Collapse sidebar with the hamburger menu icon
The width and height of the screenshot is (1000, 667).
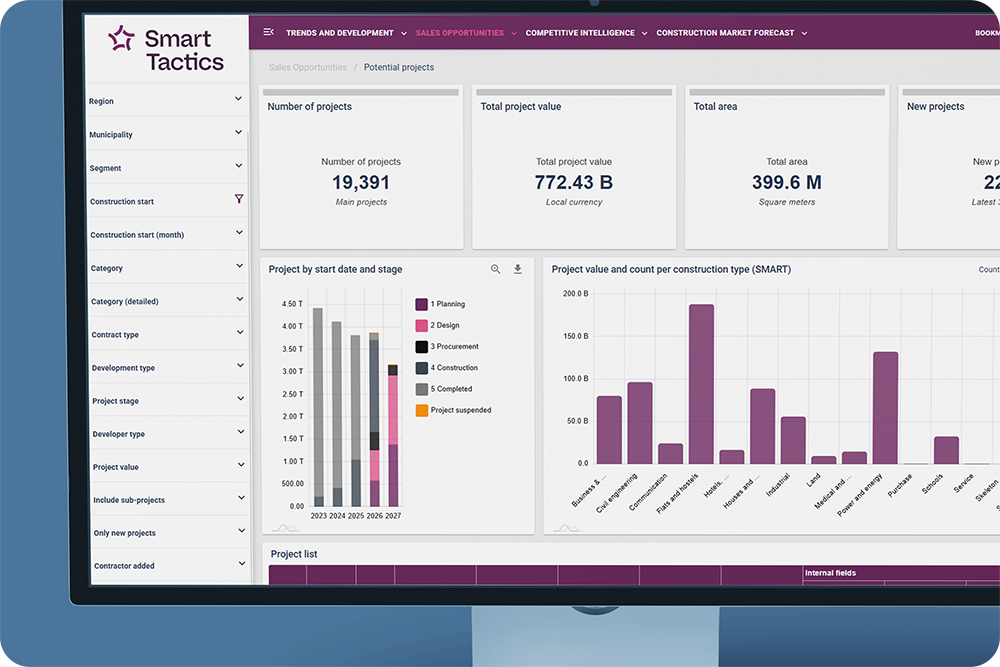(268, 32)
